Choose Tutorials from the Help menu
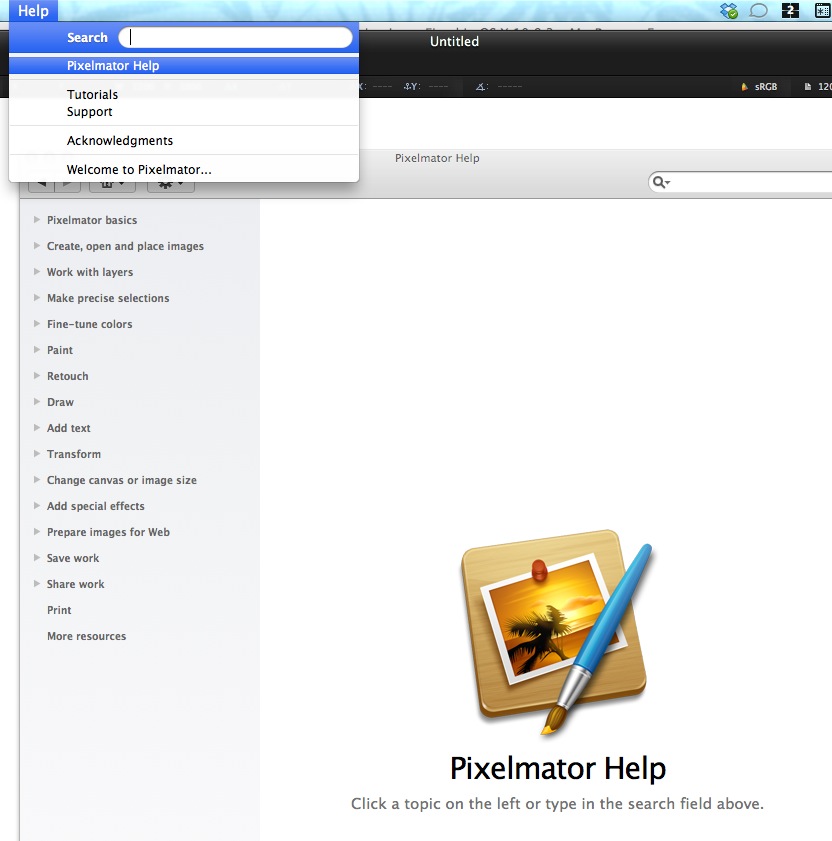This screenshot has width=832, height=841. point(184,94)
